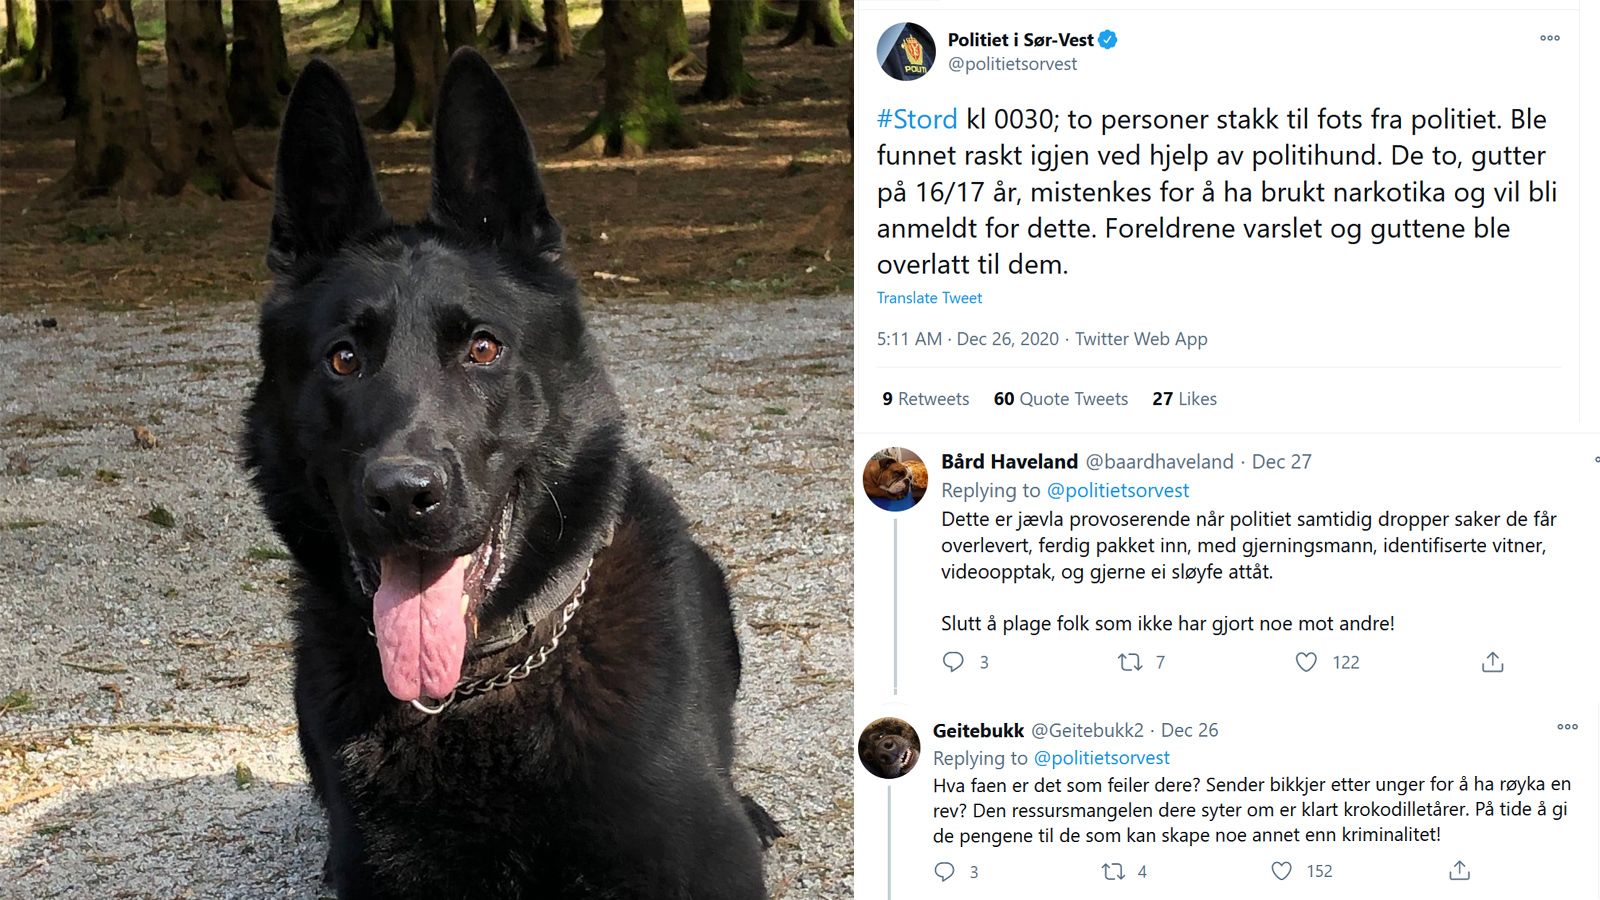Screen dimensions: 1600x900
Task: Like Geitebukk's reply with 152 likes
Action: [1281, 871]
